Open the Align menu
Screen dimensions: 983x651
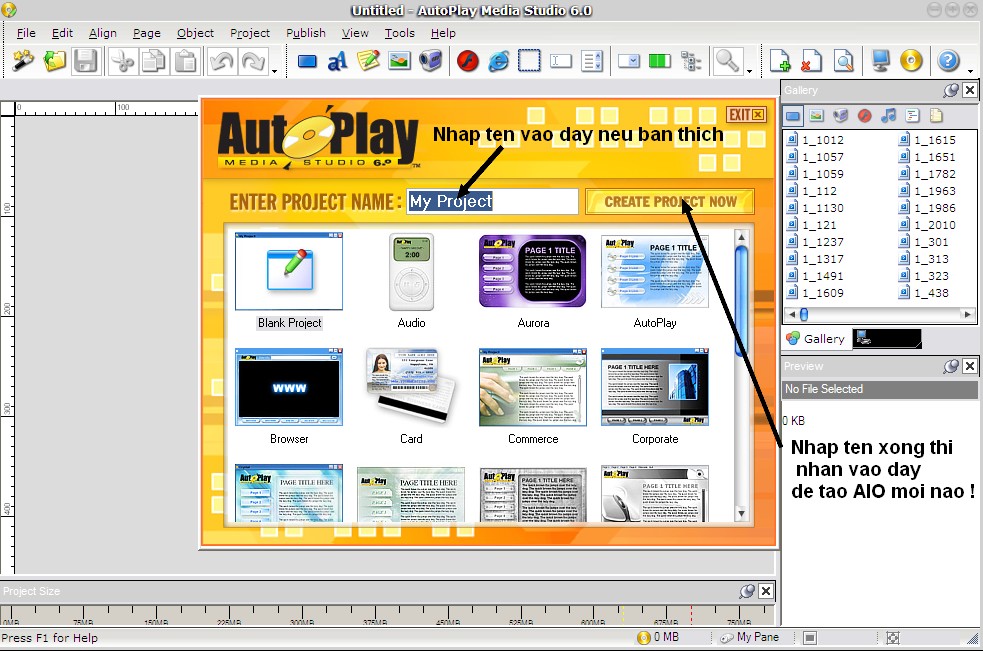(x=103, y=33)
